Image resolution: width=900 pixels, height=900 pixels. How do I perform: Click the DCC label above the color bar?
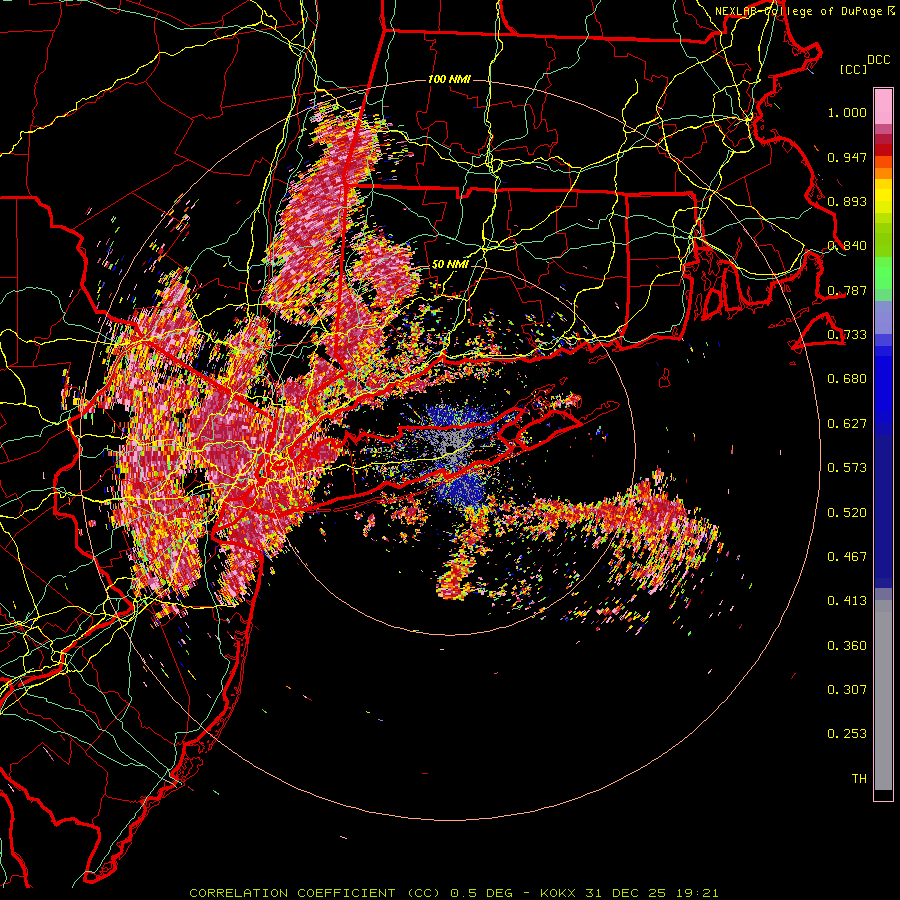pos(878,60)
